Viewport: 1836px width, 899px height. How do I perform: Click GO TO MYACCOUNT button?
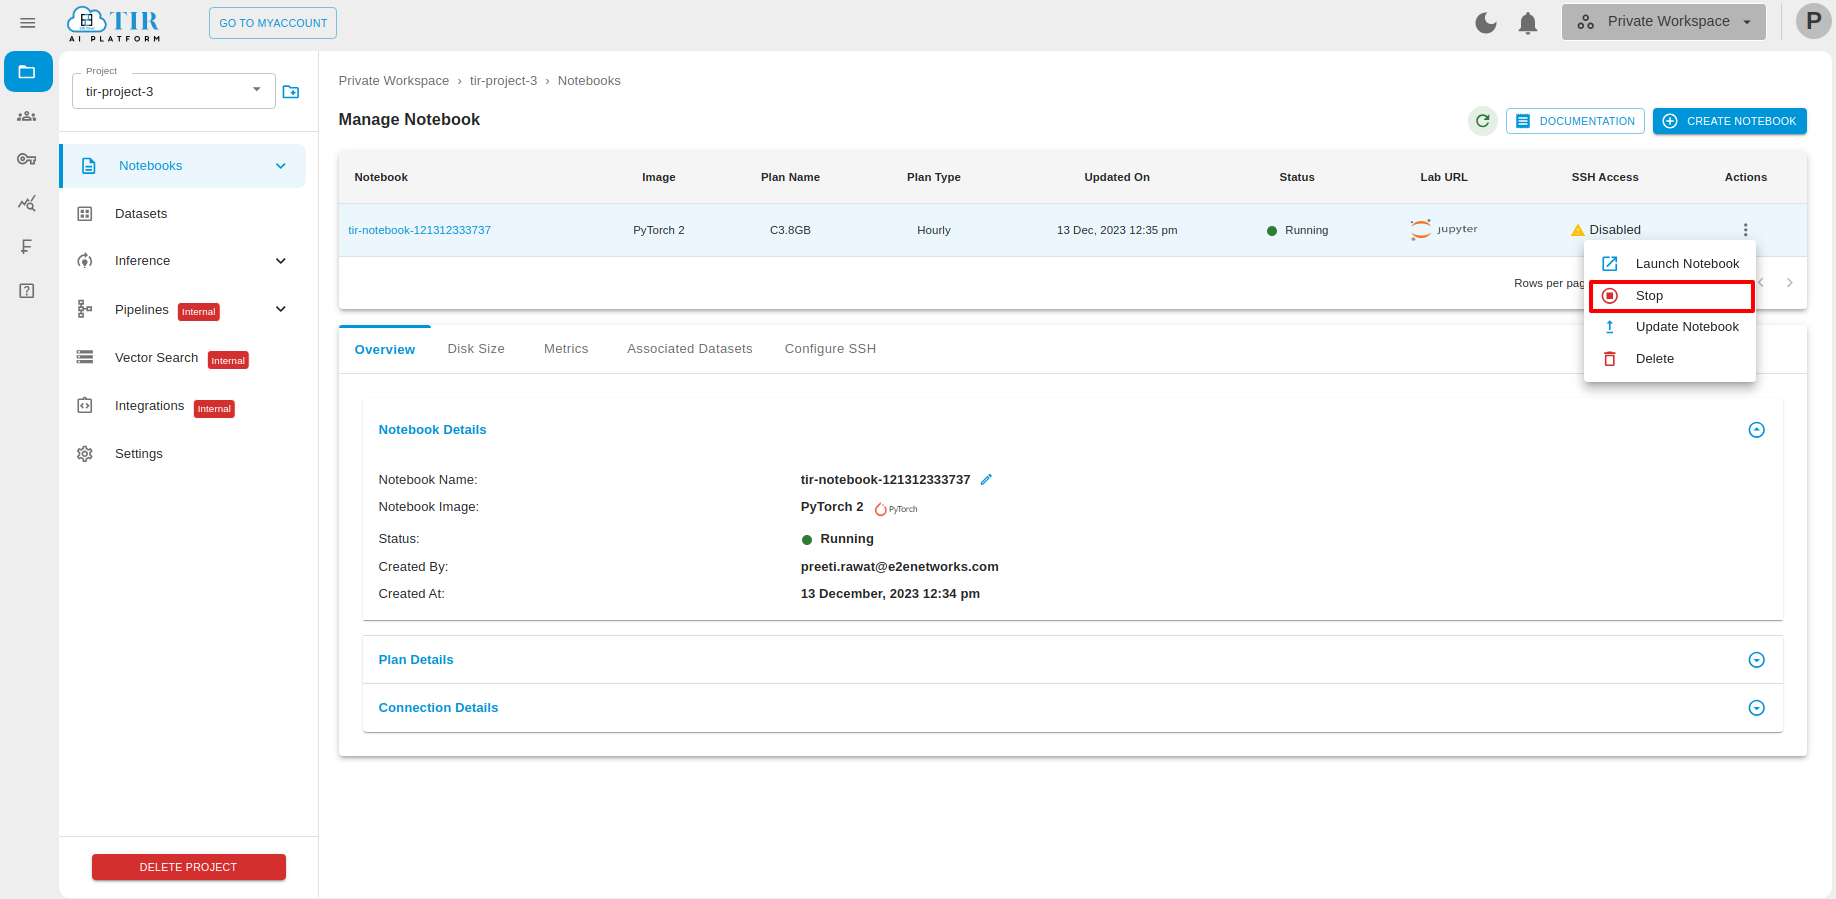coord(273,23)
